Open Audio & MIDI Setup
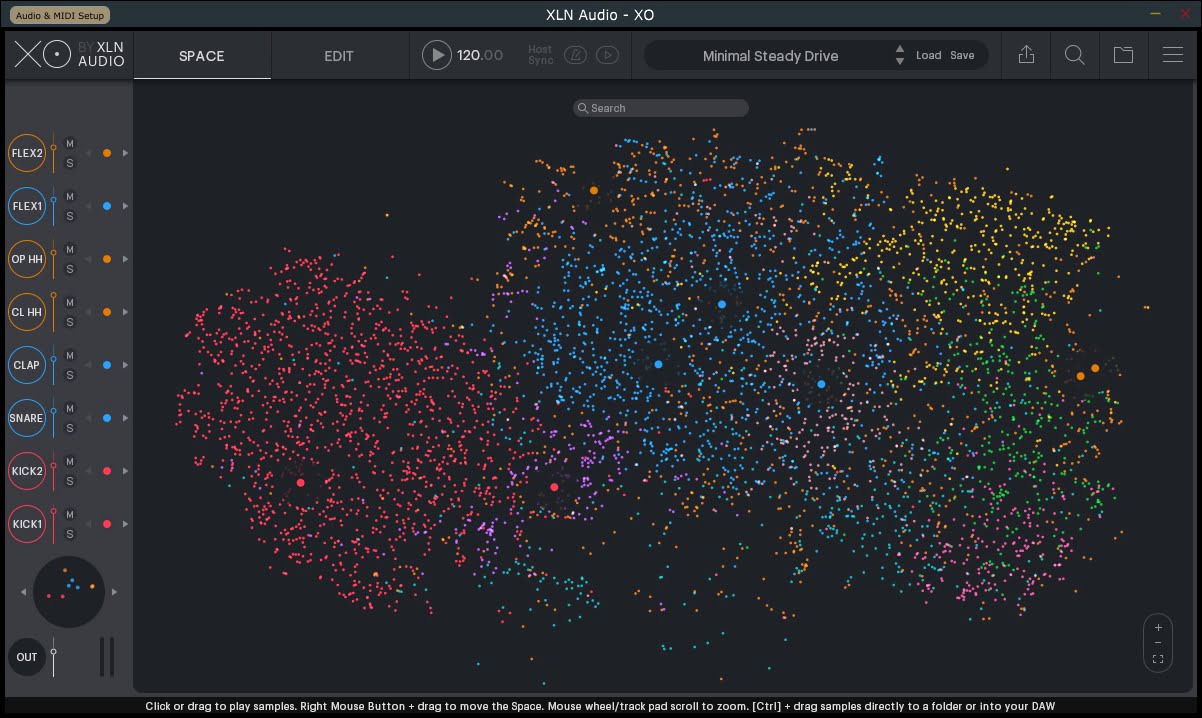Viewport: 1202px width, 718px height. pos(60,15)
